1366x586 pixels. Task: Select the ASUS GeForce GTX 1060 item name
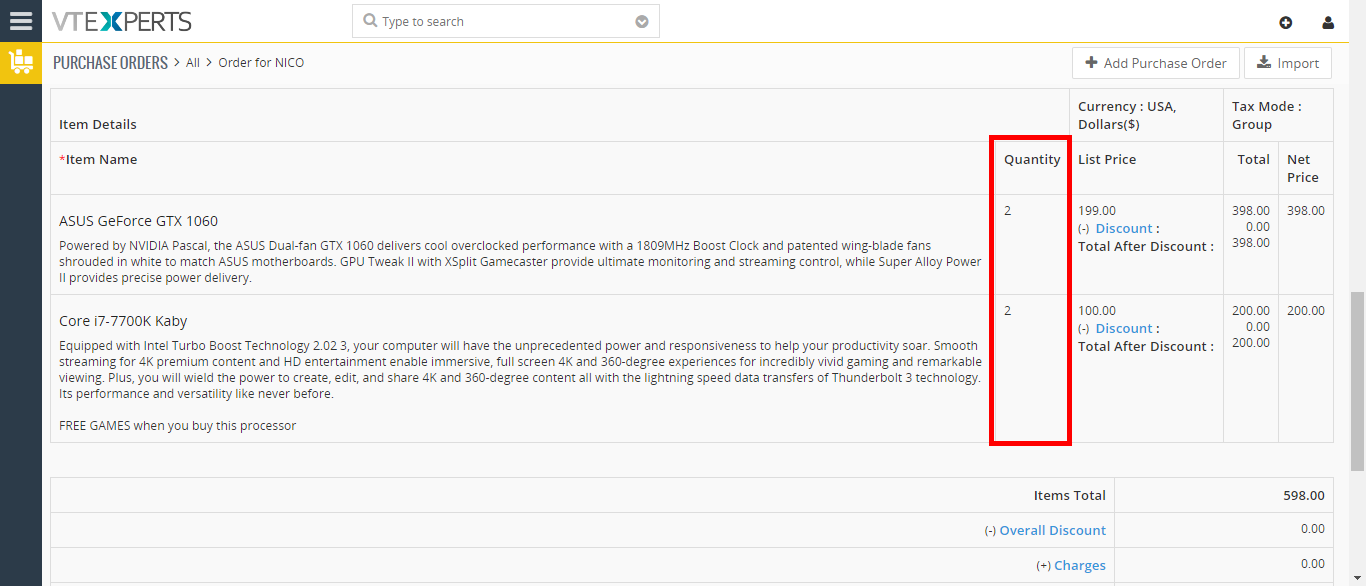pos(138,221)
